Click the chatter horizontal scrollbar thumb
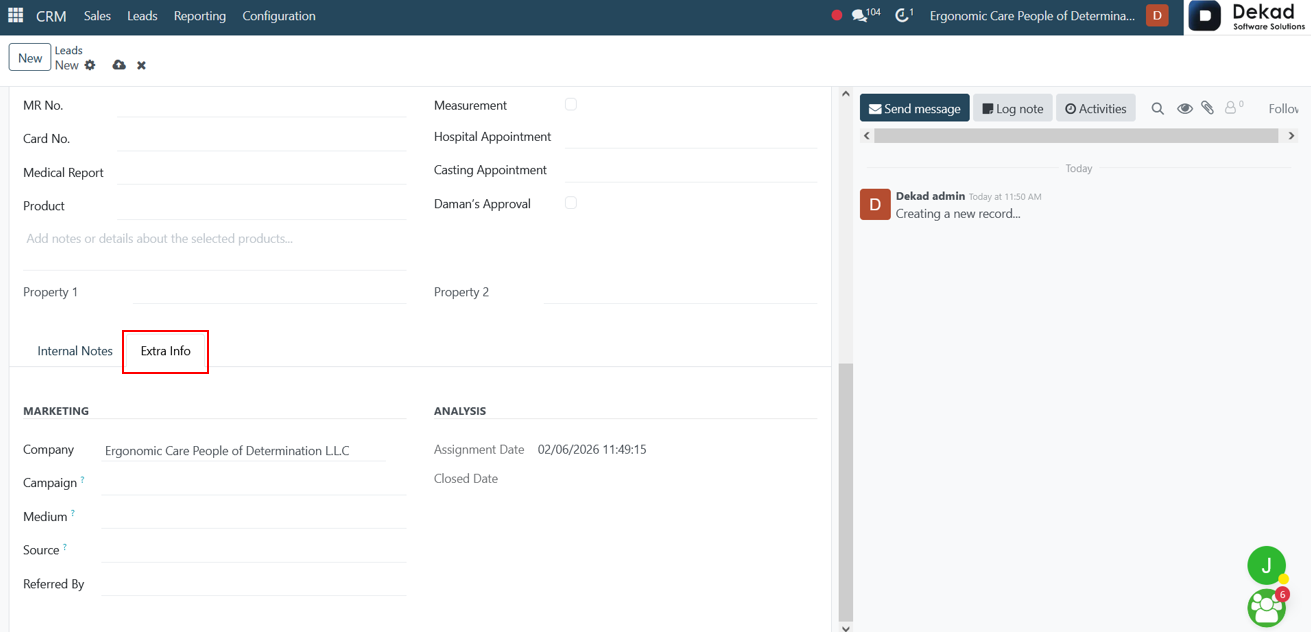The image size is (1311, 638). click(1076, 136)
